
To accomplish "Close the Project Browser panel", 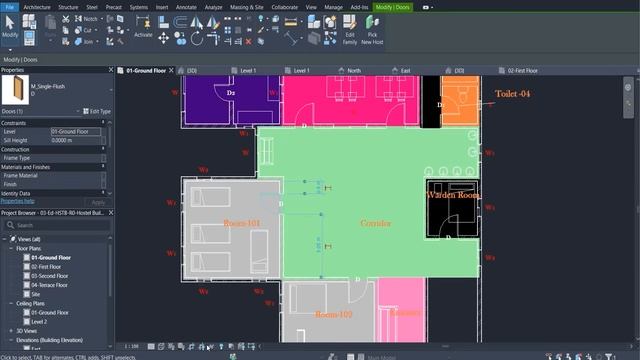I will coord(111,213).
